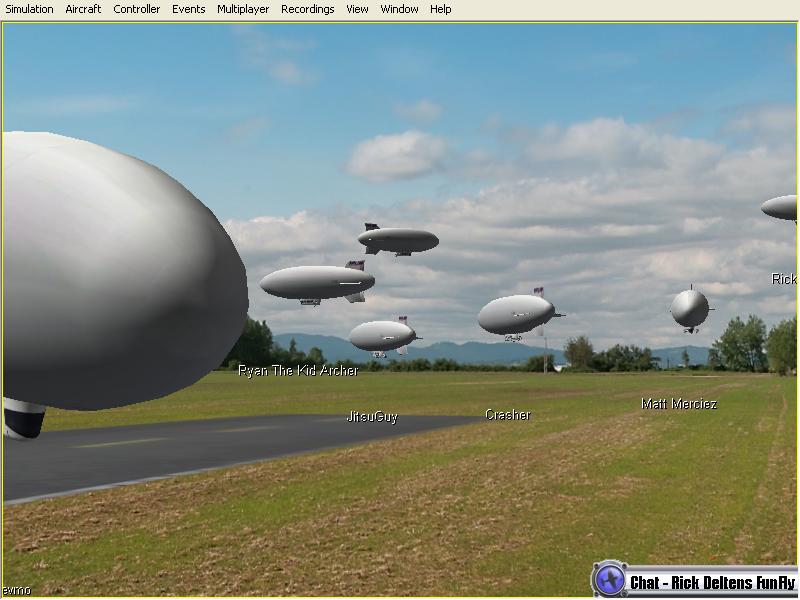Open the Help menu
The width and height of the screenshot is (800, 600).
tap(440, 9)
